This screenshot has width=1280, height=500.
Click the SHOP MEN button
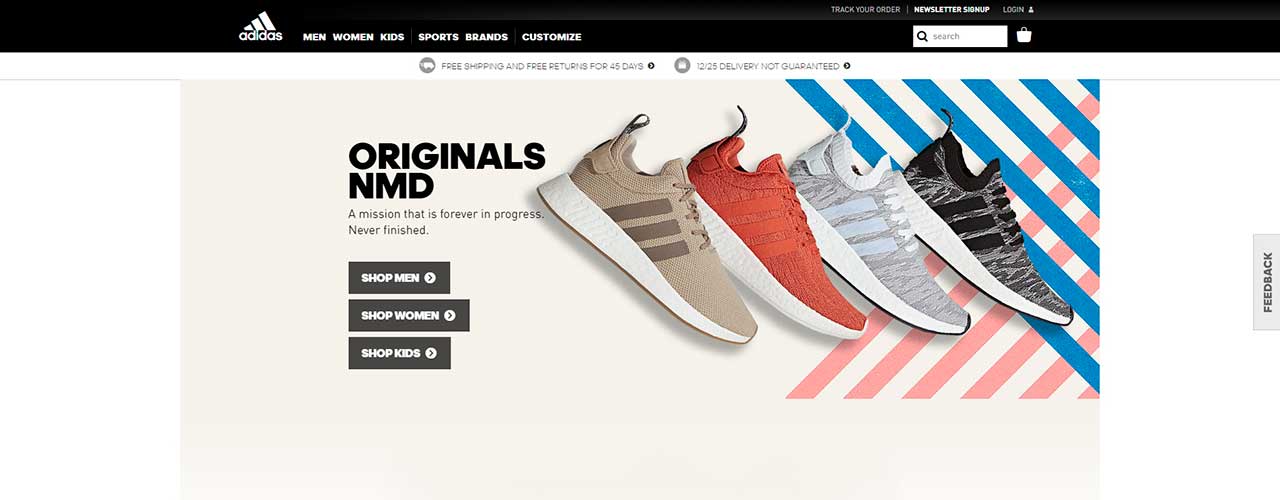399,278
